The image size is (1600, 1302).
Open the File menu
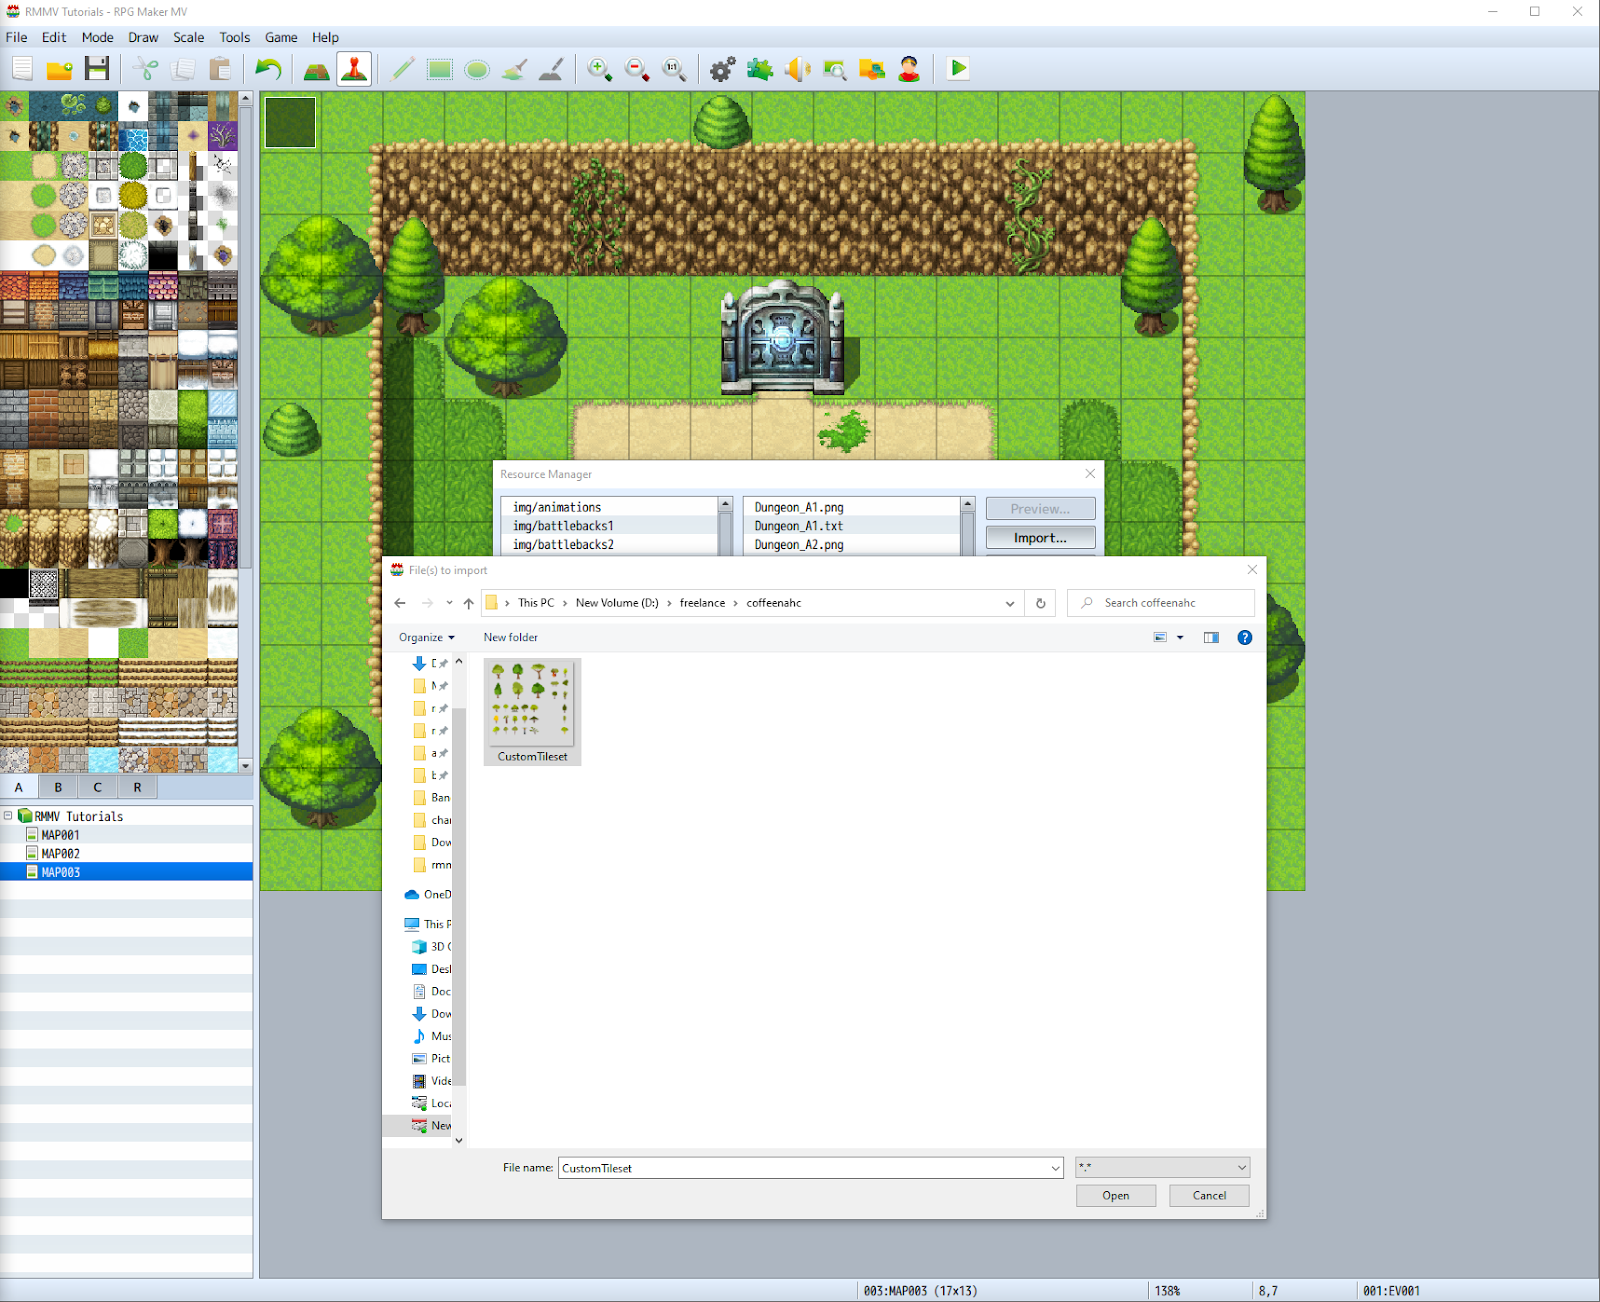pos(17,37)
